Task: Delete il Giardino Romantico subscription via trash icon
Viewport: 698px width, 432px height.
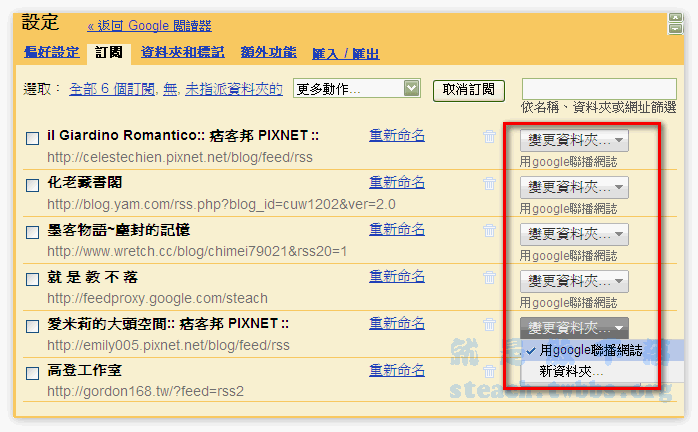Action: tap(489, 136)
